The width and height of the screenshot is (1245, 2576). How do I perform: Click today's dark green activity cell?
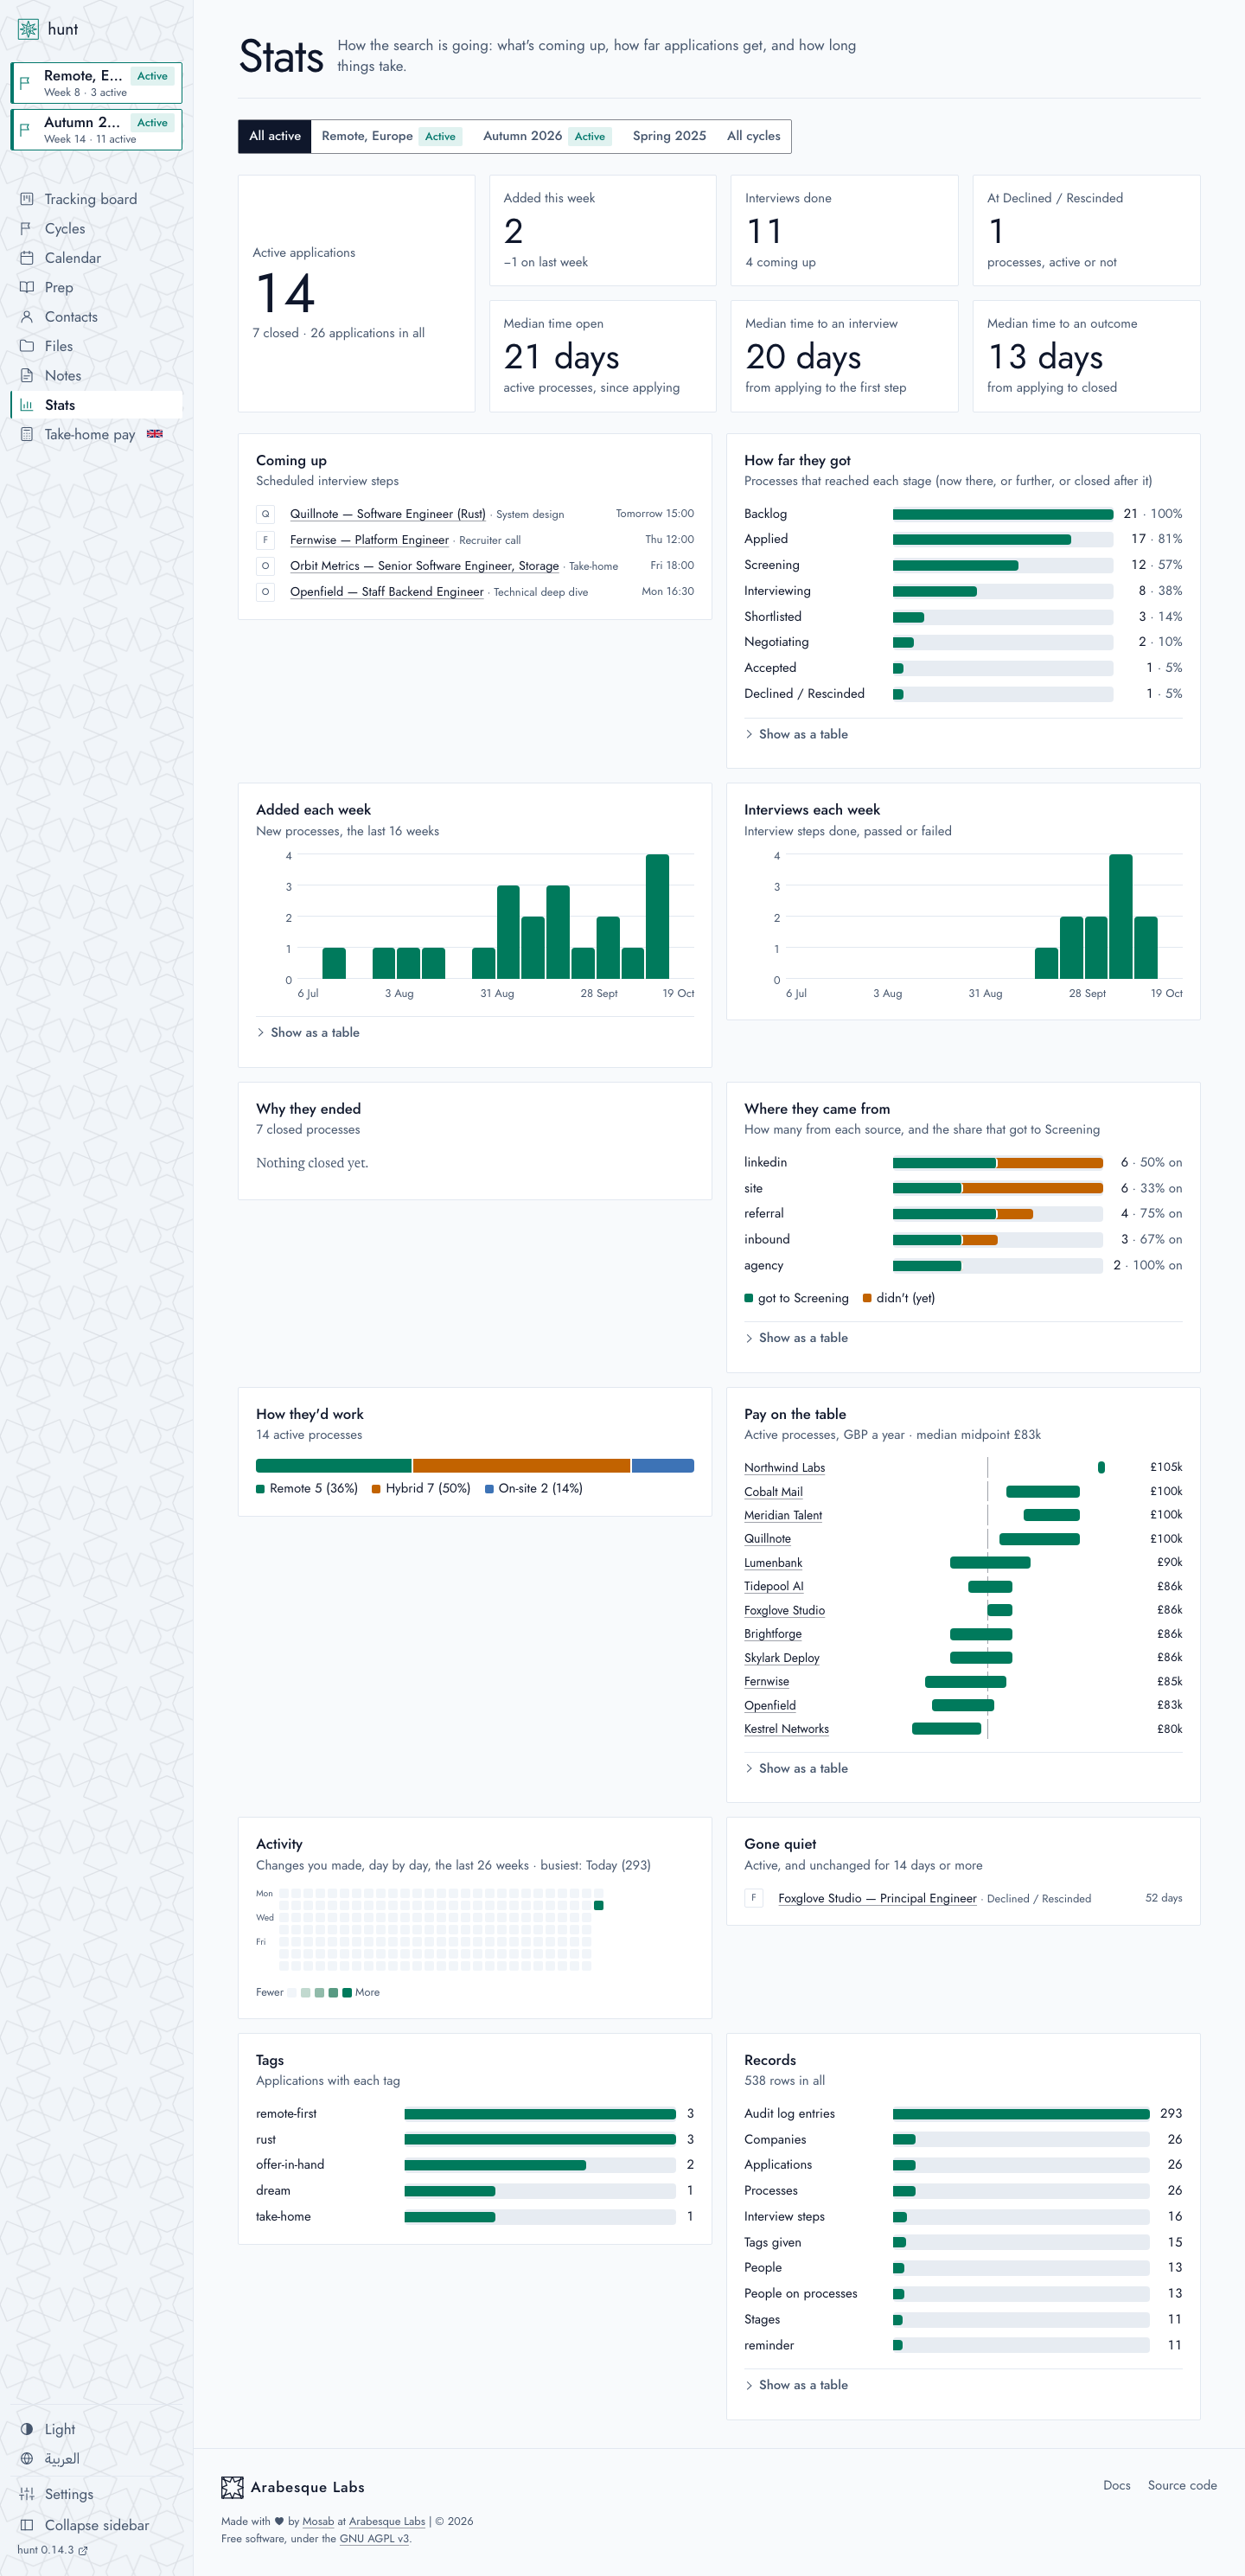coord(599,1905)
